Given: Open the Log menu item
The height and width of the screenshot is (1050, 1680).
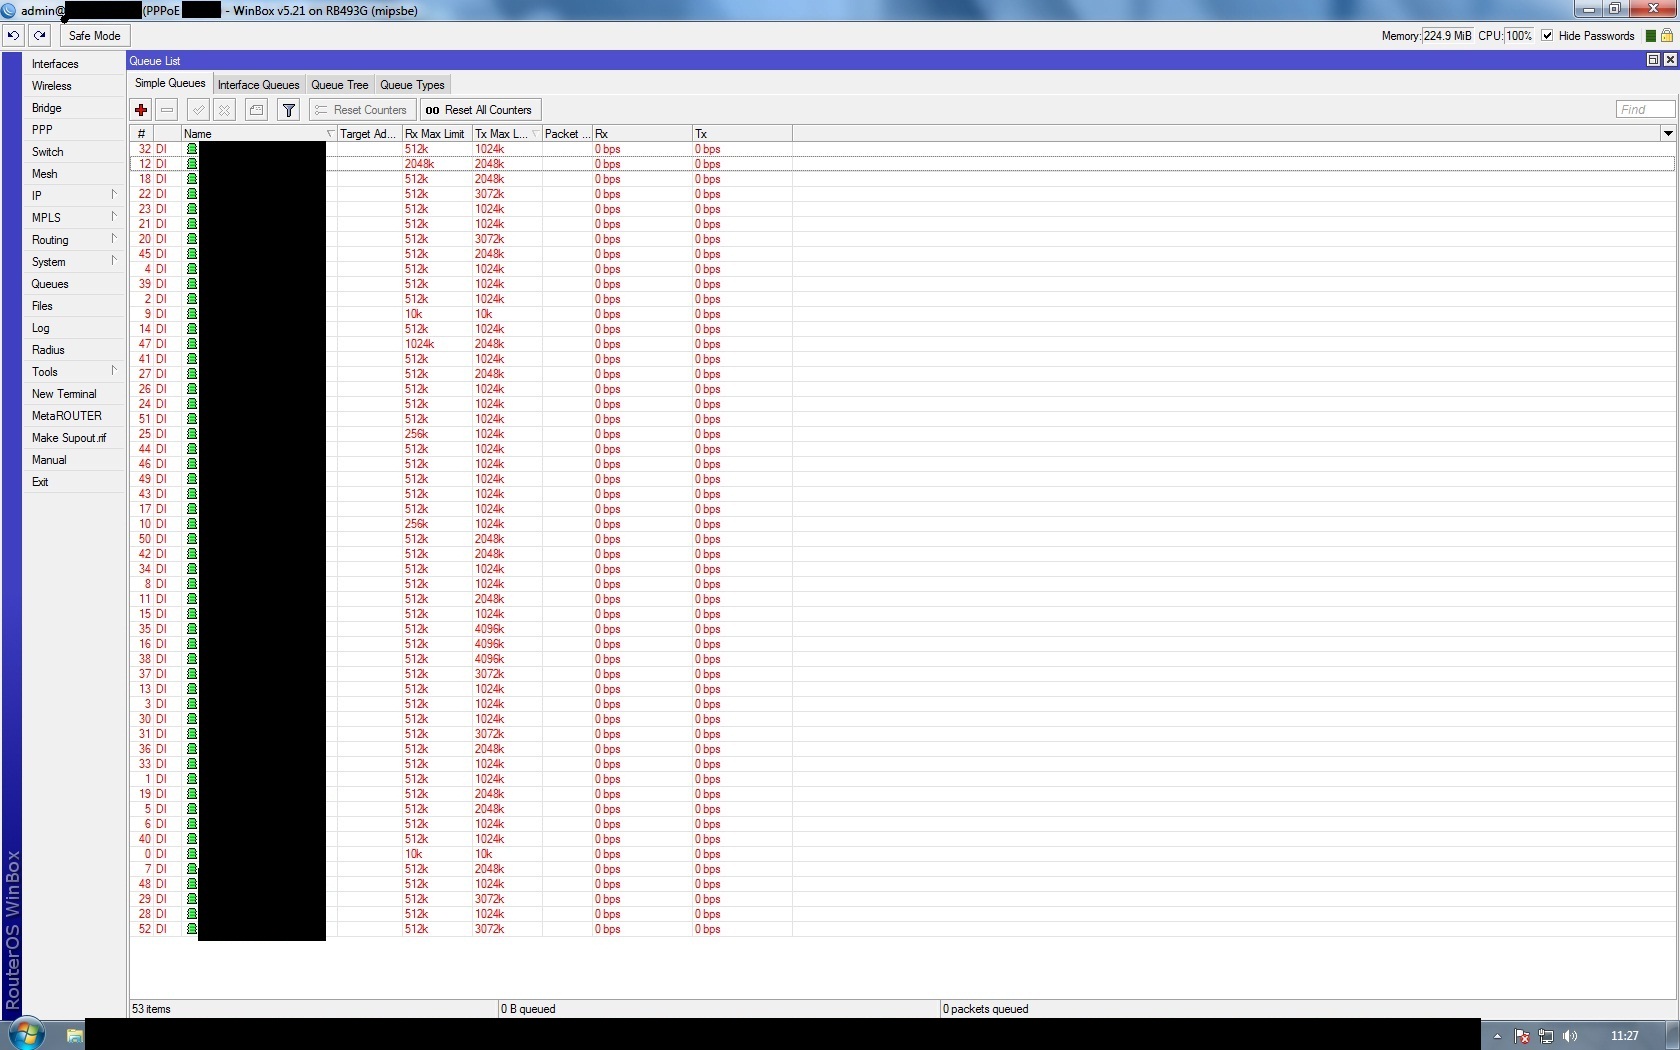Looking at the screenshot, I should 74,328.
